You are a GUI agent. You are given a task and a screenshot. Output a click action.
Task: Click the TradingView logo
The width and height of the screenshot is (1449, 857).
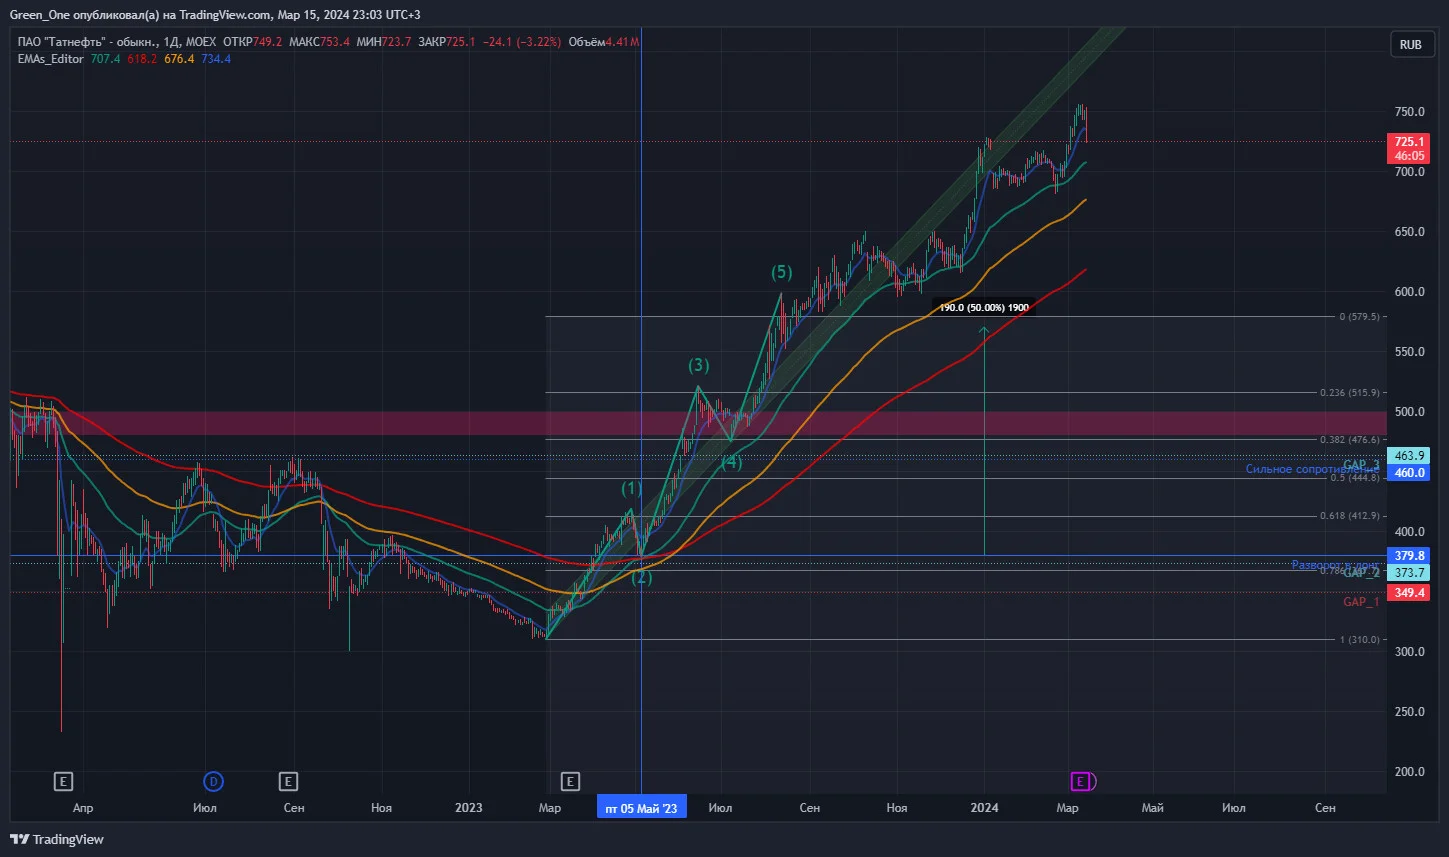[x=57, y=839]
